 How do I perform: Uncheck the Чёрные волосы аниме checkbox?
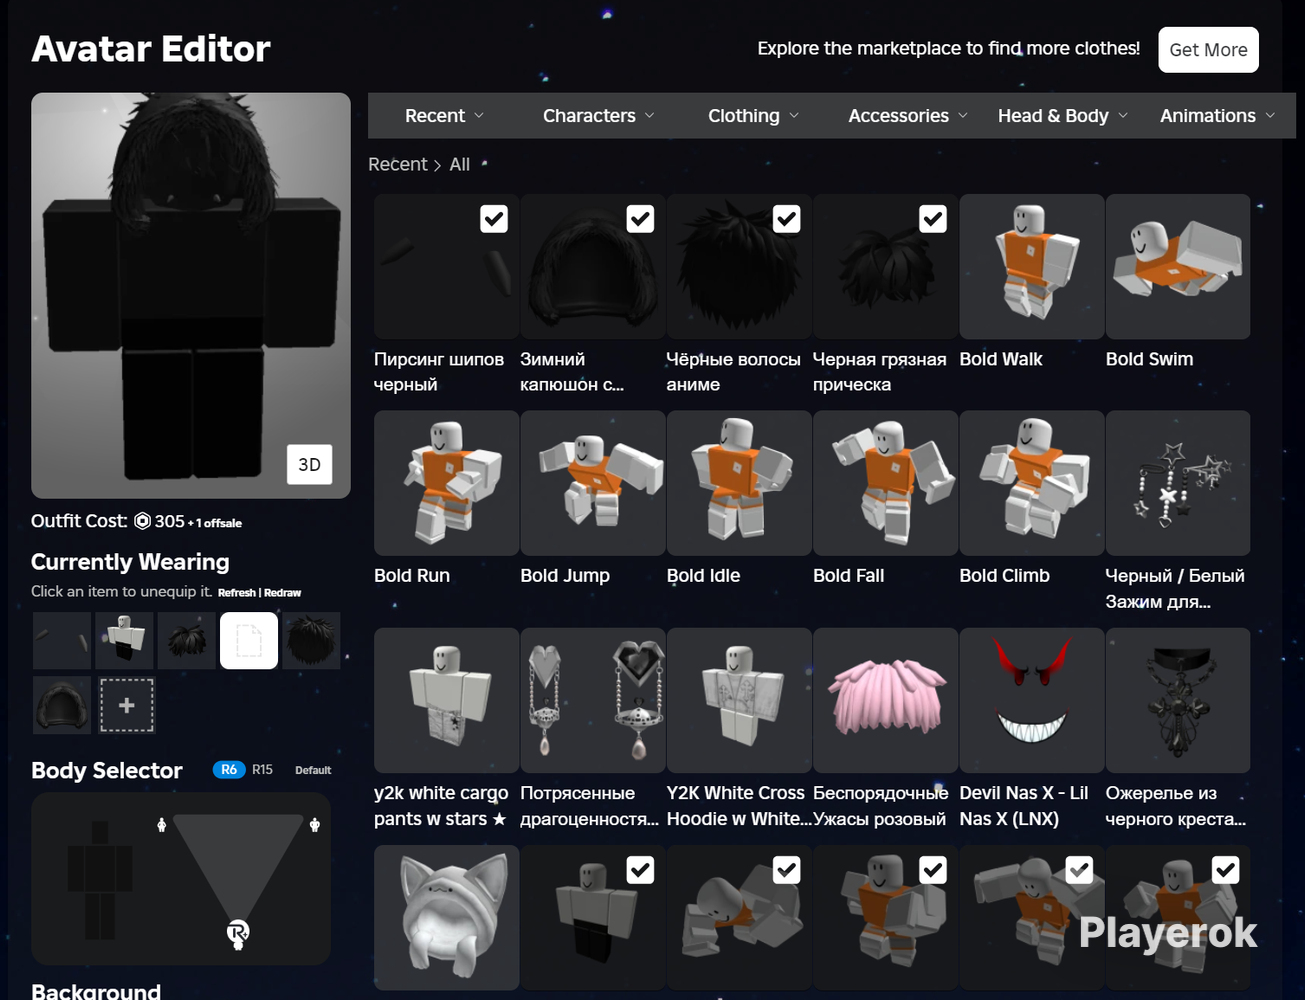(787, 219)
